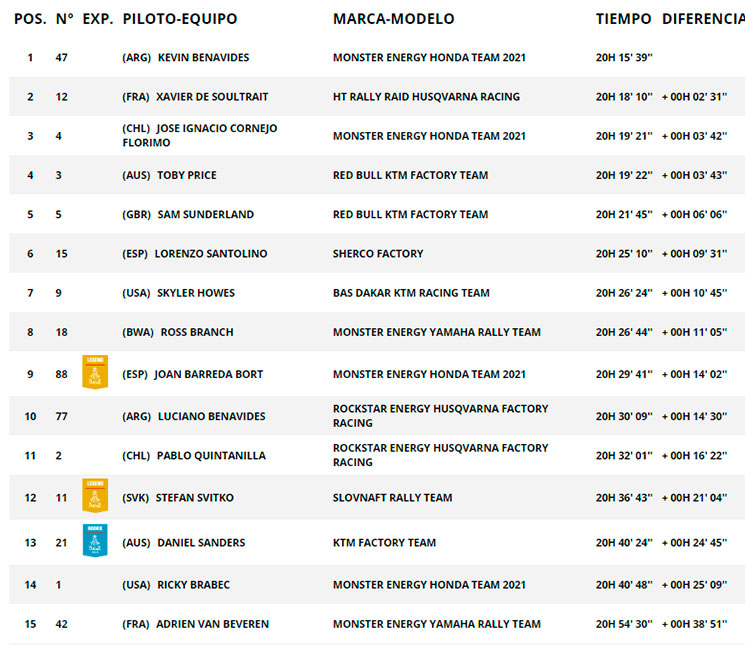
Task: Select the PILOTO-EQUIPO column header
Action: pos(180,19)
